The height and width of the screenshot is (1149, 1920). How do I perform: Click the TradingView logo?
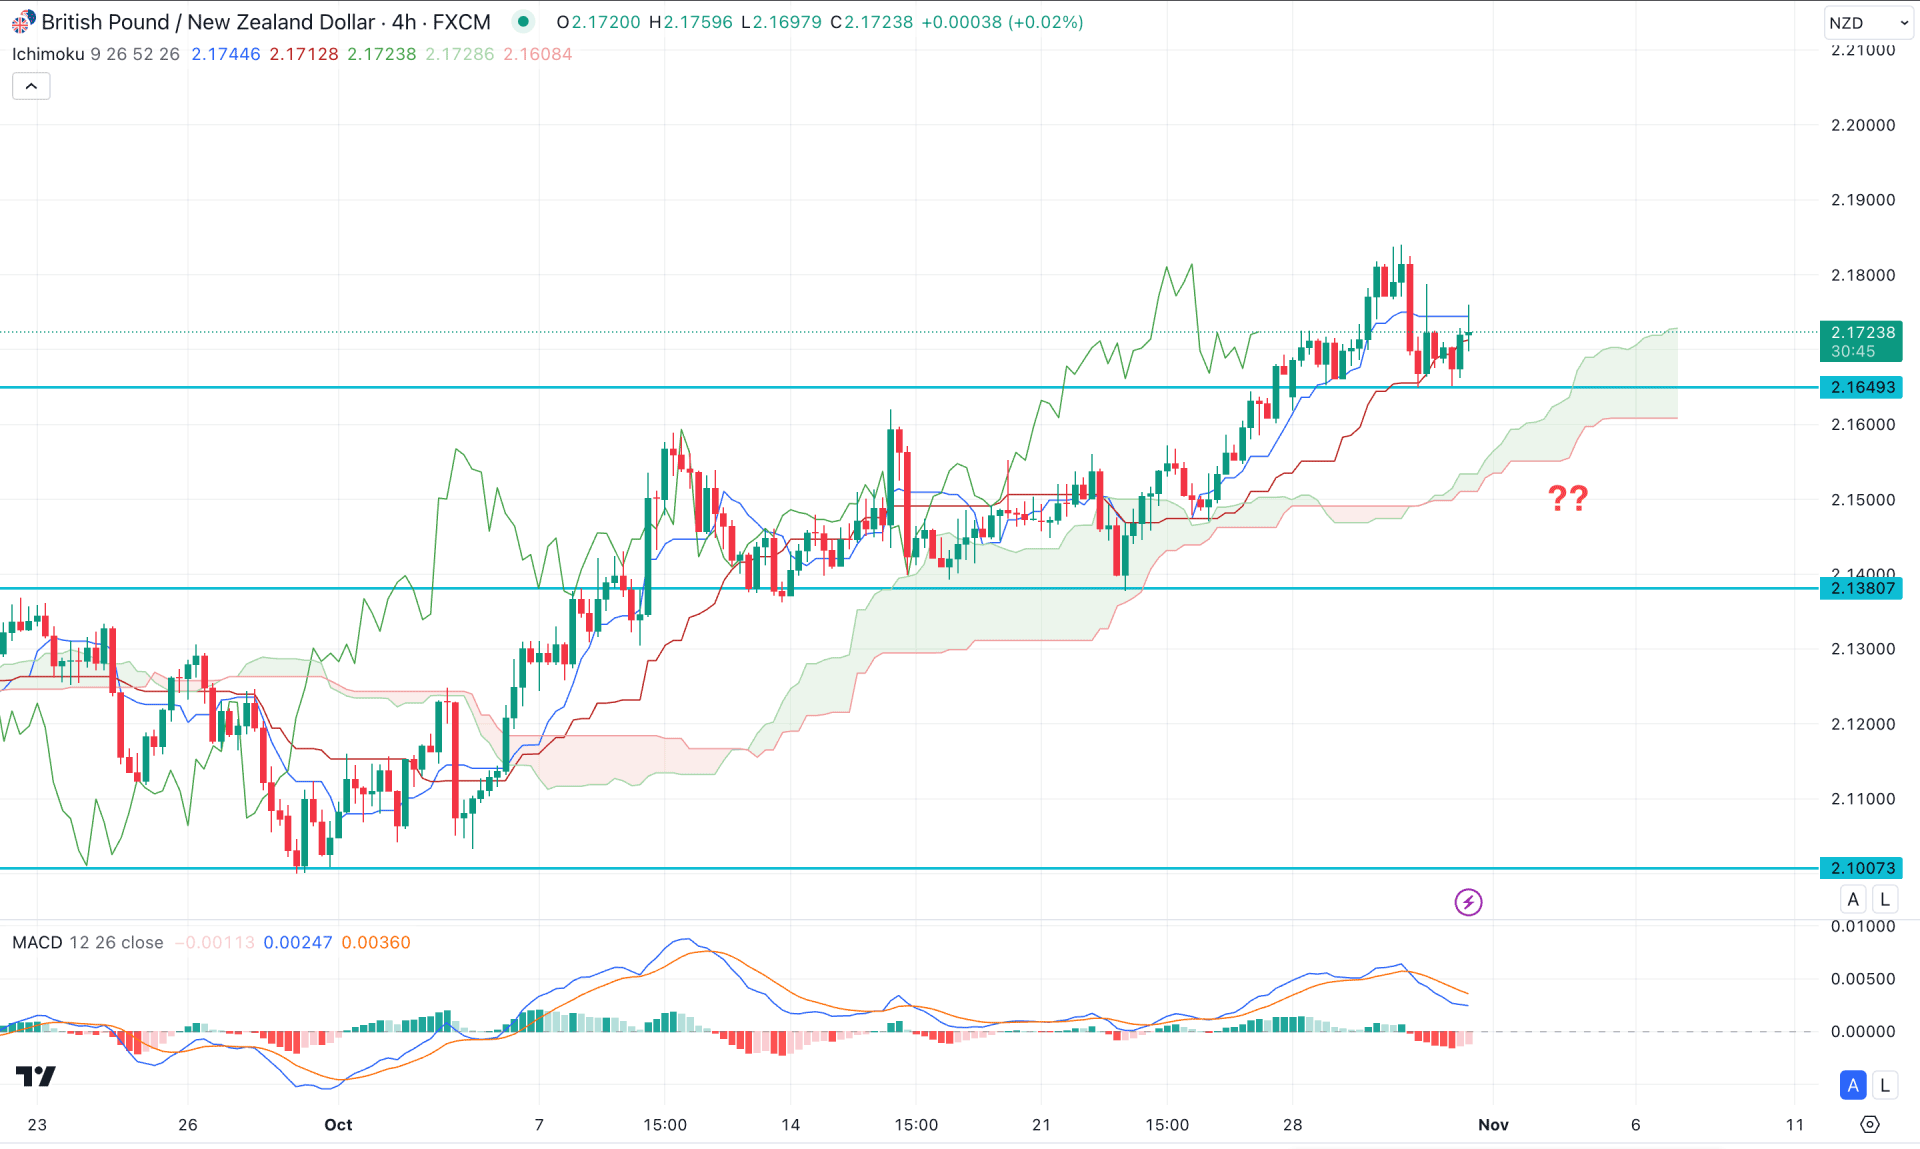(36, 1076)
